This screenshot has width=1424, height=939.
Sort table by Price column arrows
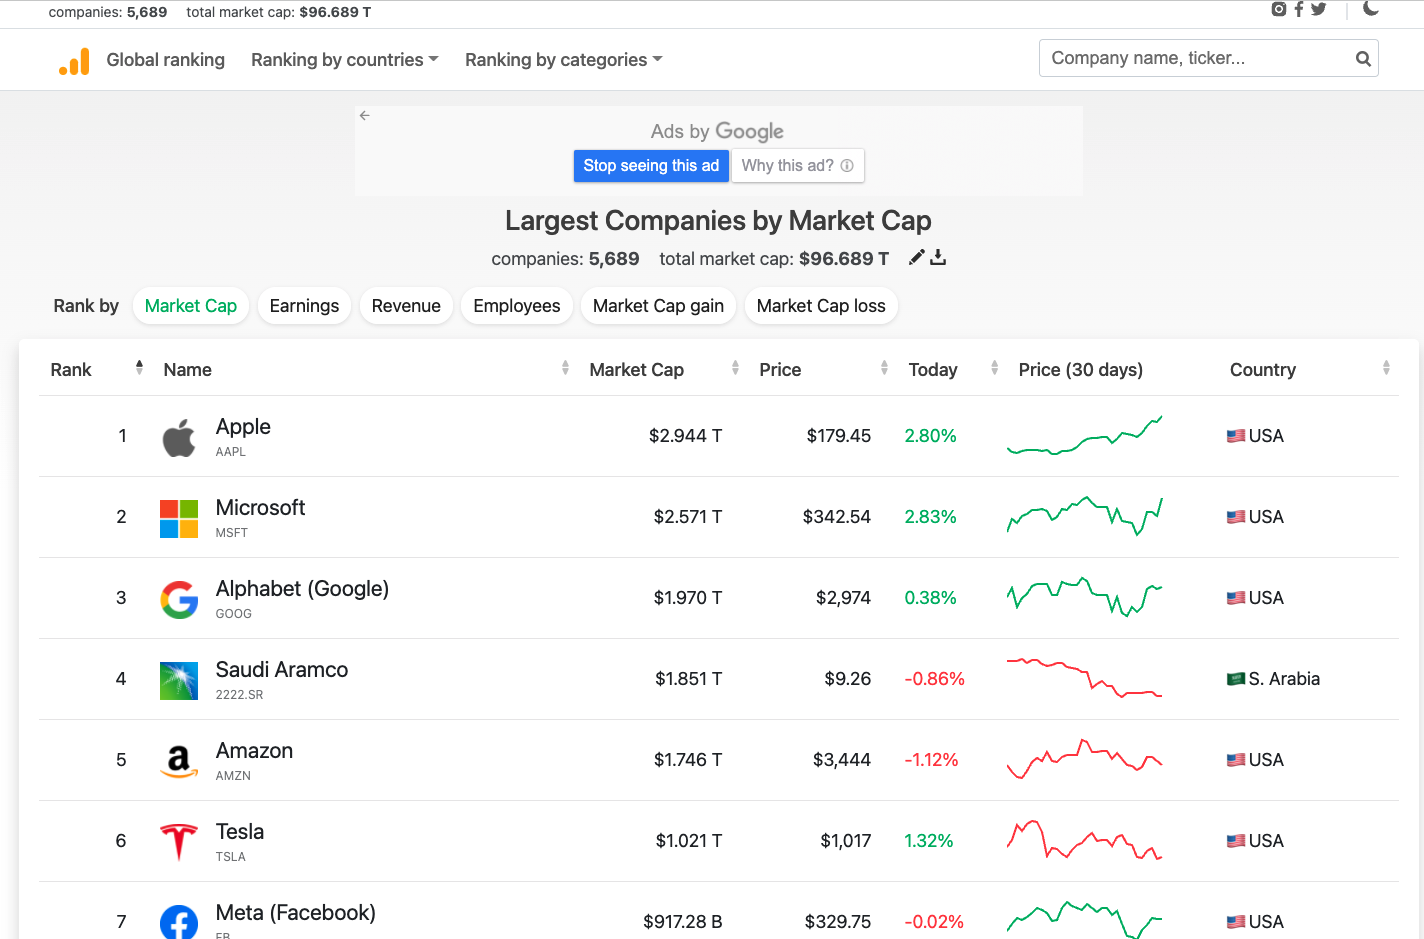884,368
